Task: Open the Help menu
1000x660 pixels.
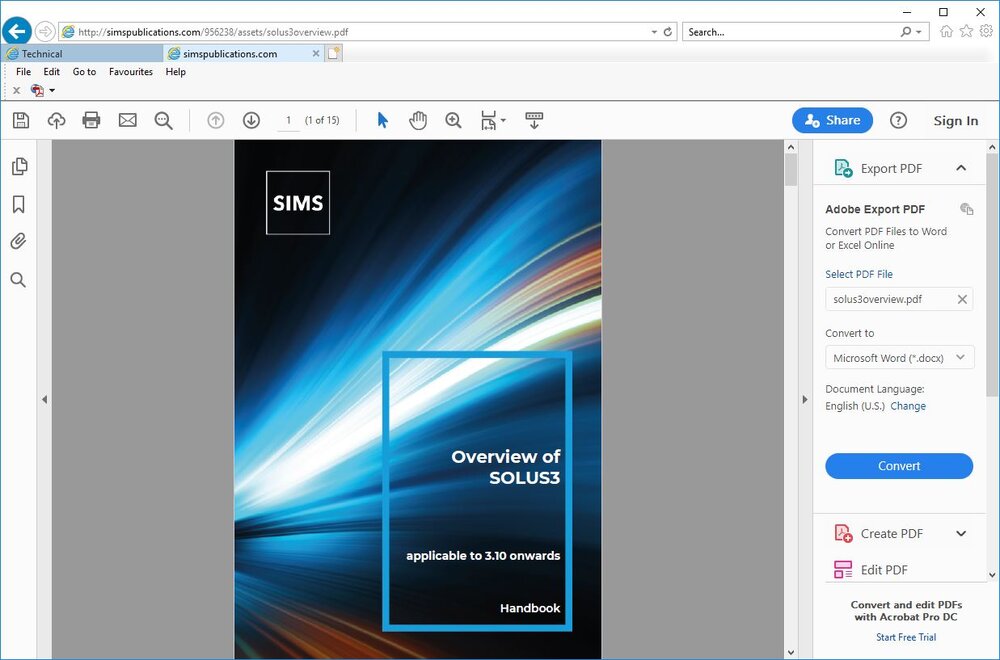Action: pos(175,71)
